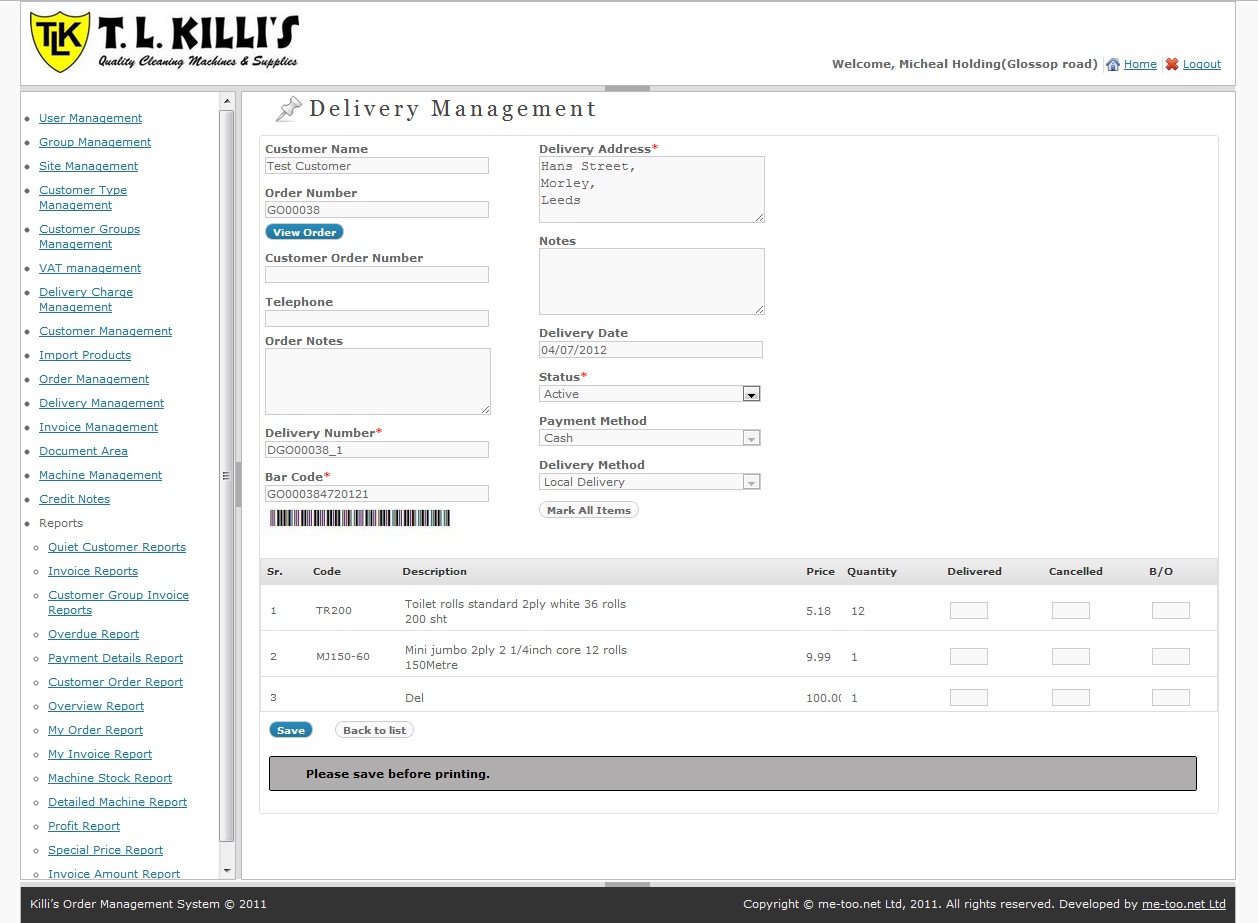Click Delivered field for TR200 row

pyautogui.click(x=969, y=611)
